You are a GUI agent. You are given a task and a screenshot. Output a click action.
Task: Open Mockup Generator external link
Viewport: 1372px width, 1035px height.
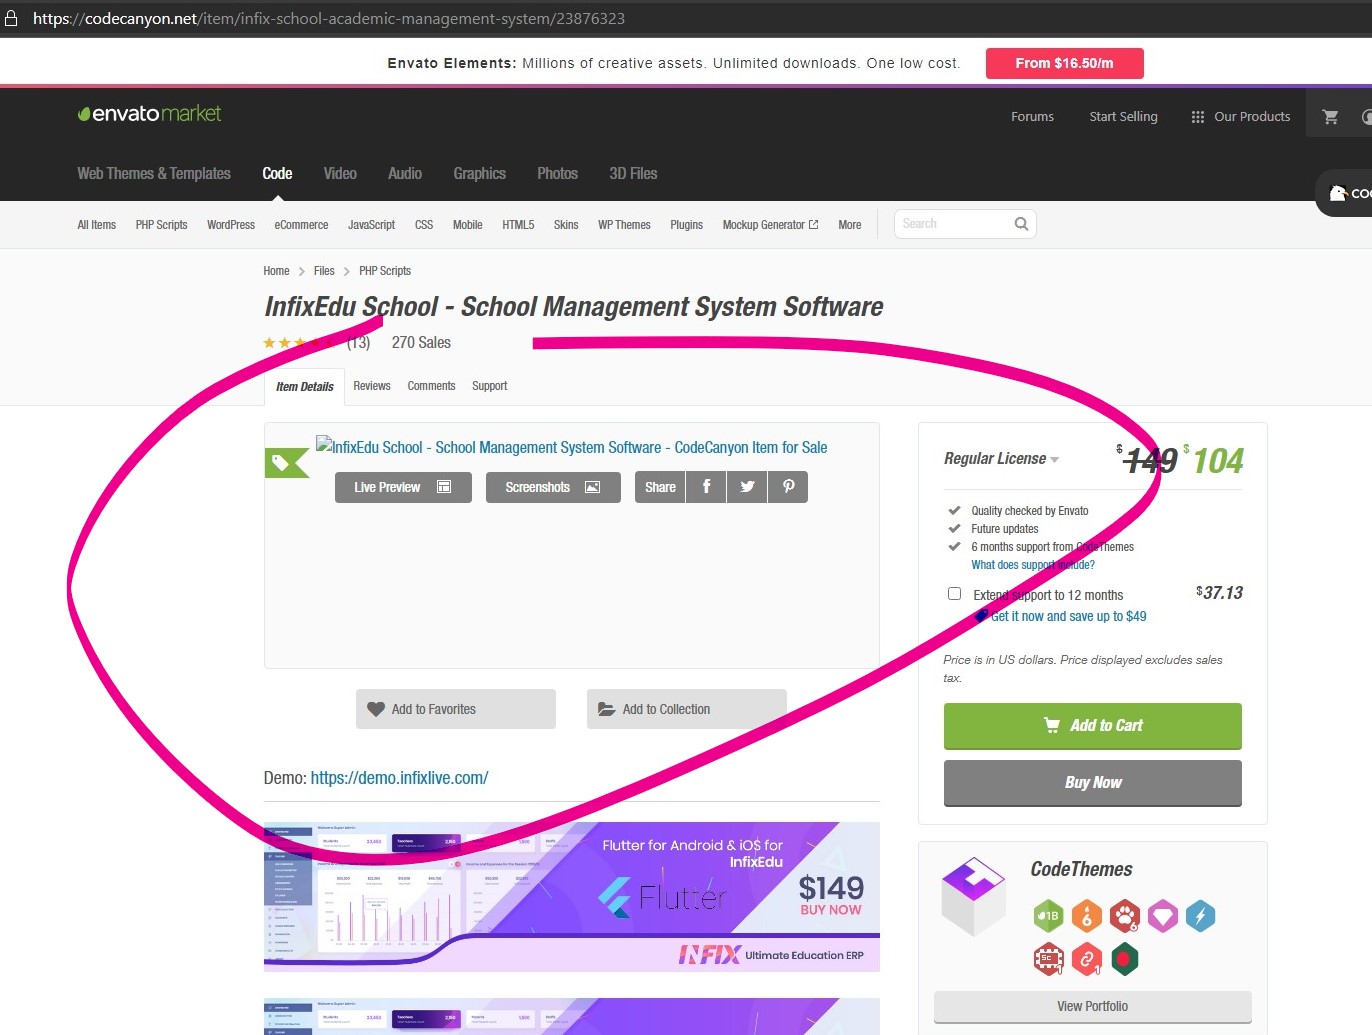[770, 225]
